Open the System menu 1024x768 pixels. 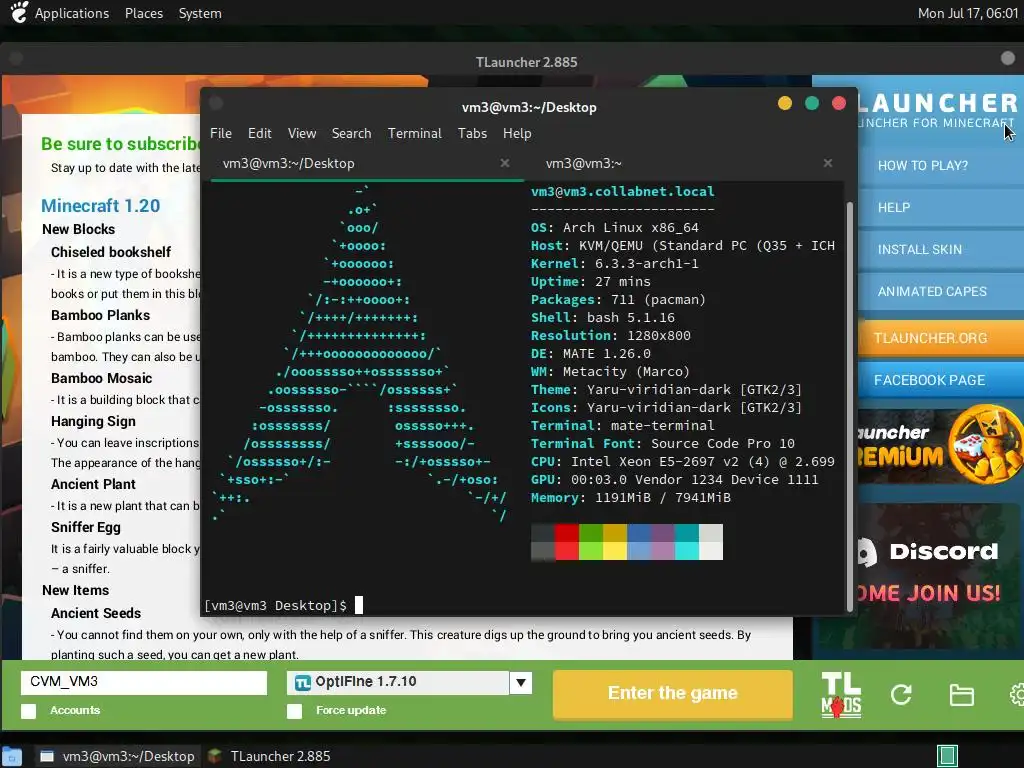tap(200, 13)
